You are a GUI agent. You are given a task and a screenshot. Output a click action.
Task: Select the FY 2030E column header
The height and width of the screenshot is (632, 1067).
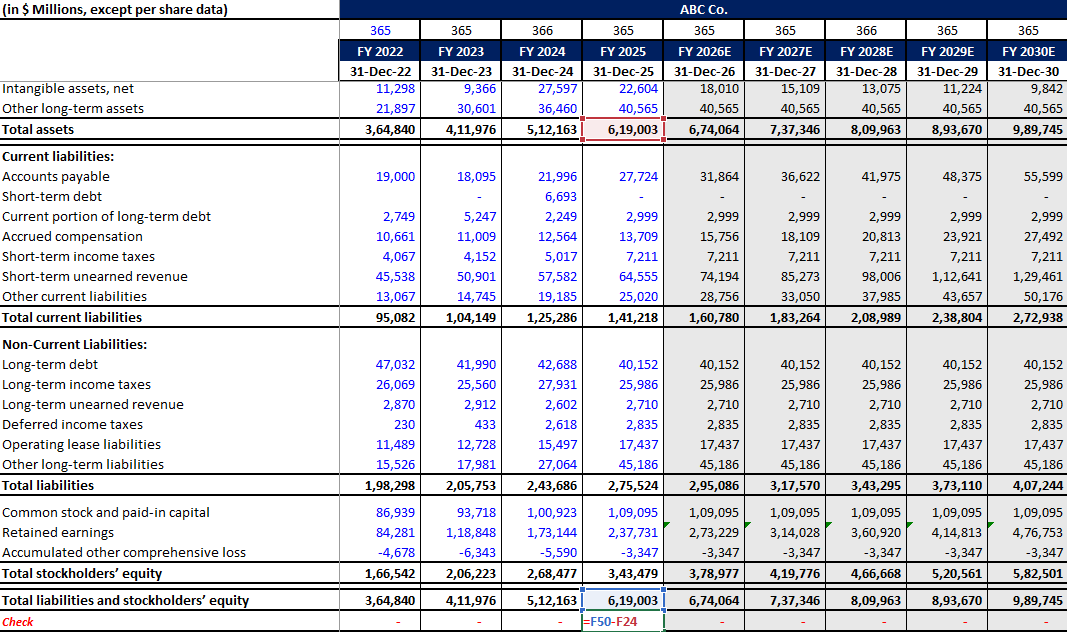1027,51
